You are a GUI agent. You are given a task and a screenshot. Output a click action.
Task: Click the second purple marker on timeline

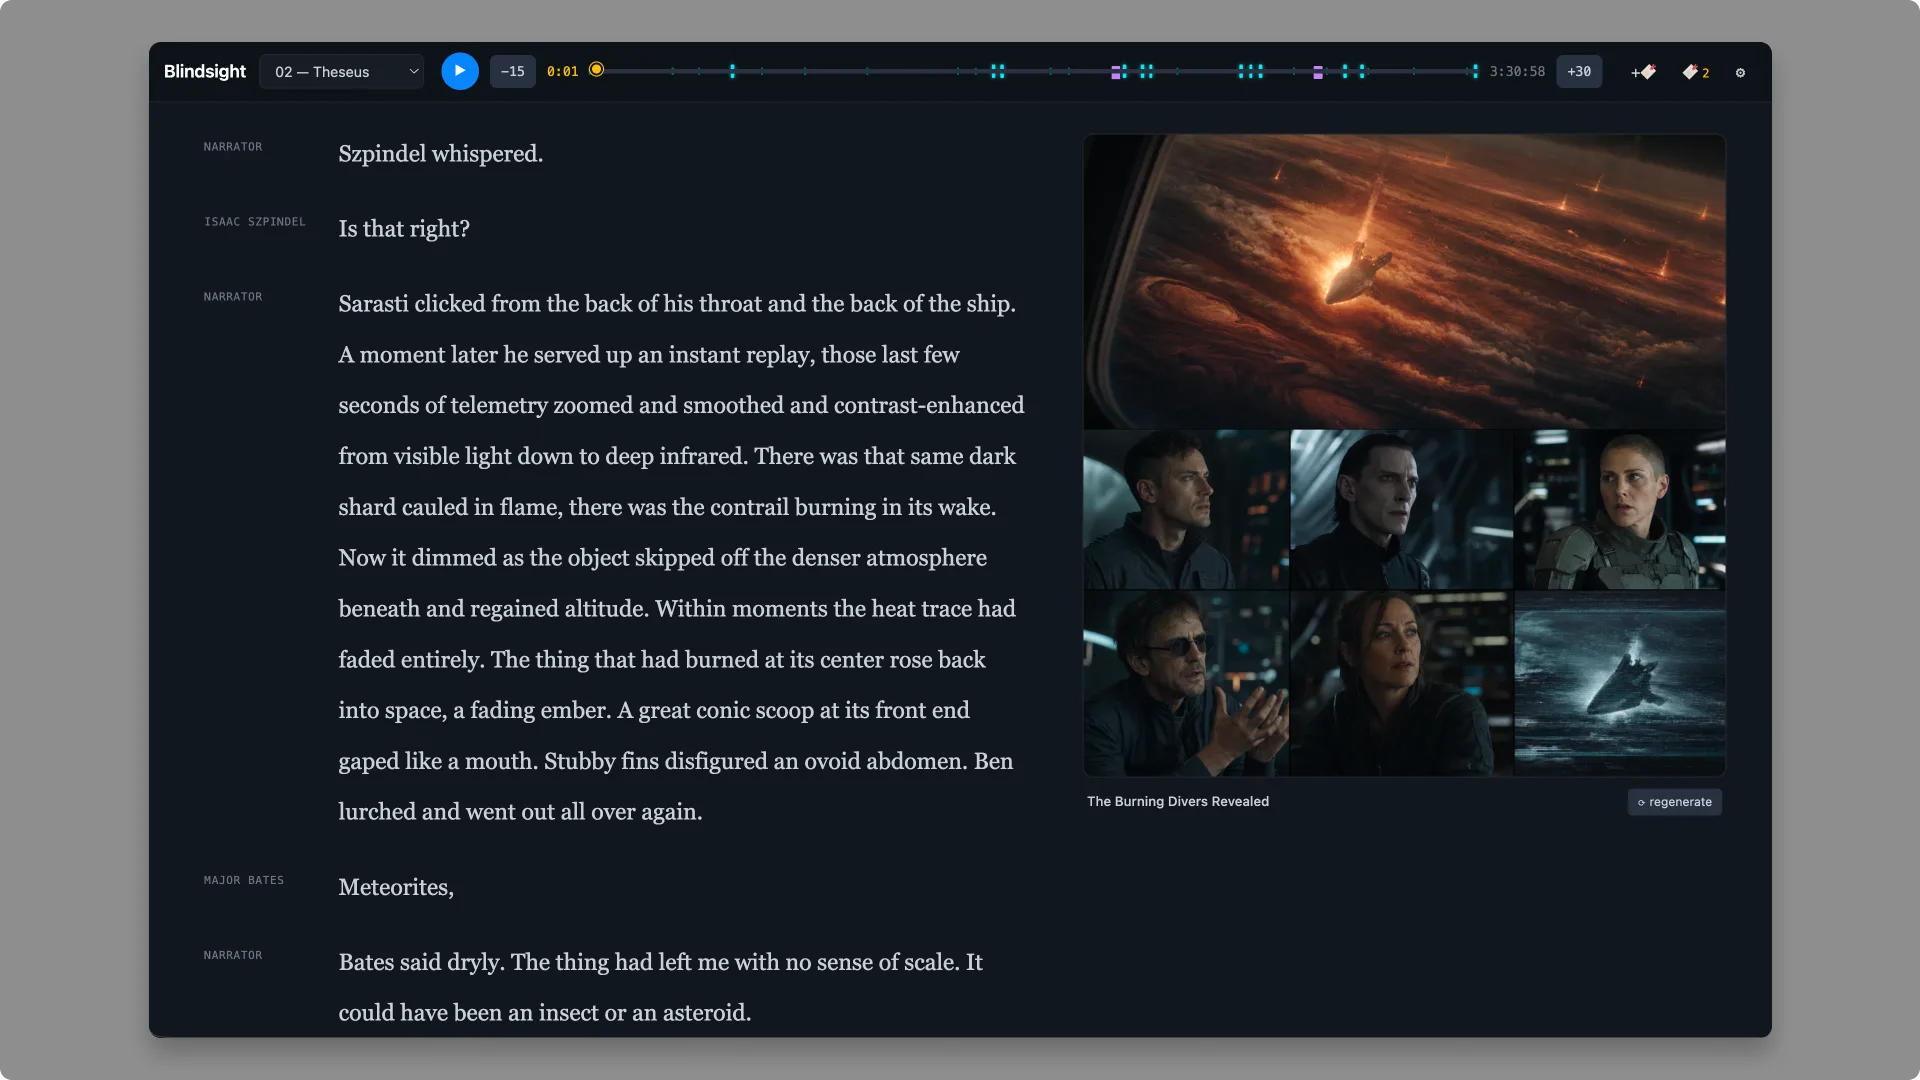1318,72
